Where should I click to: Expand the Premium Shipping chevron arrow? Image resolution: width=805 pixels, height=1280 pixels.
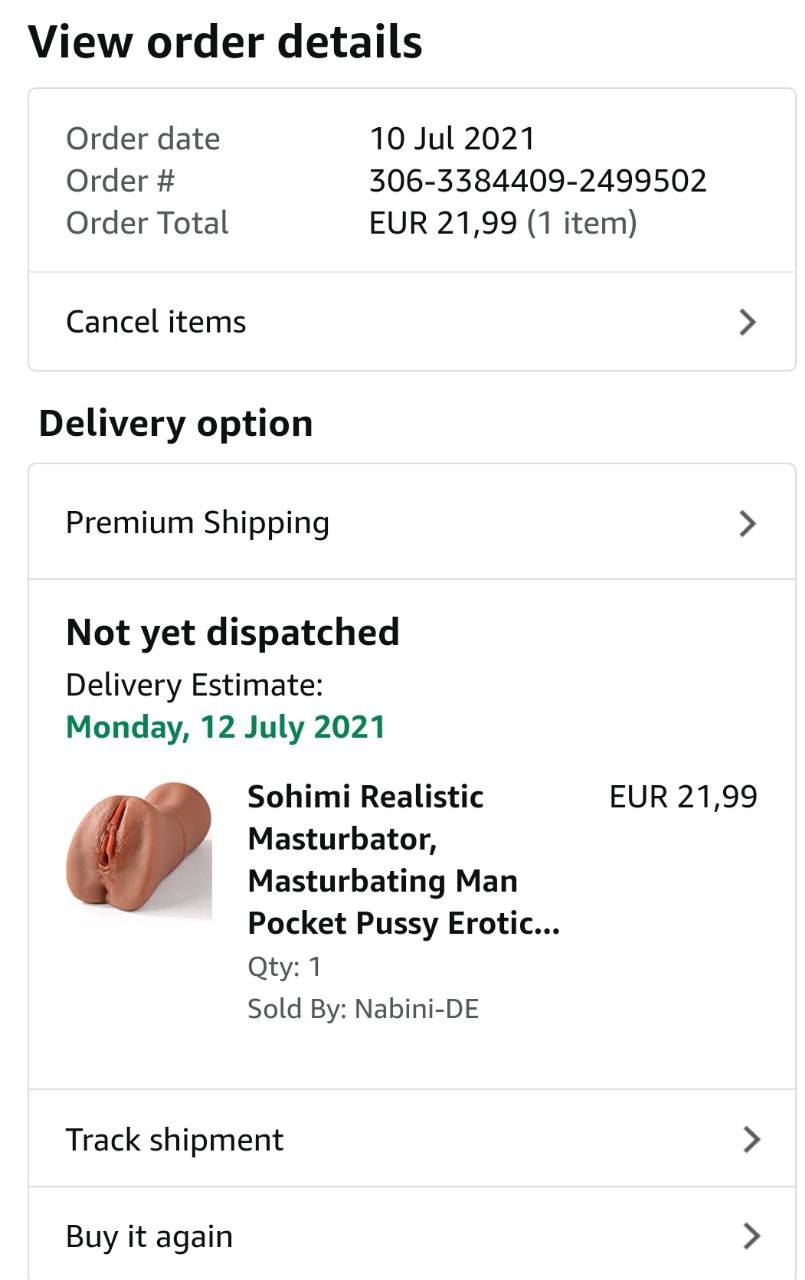[x=747, y=523]
